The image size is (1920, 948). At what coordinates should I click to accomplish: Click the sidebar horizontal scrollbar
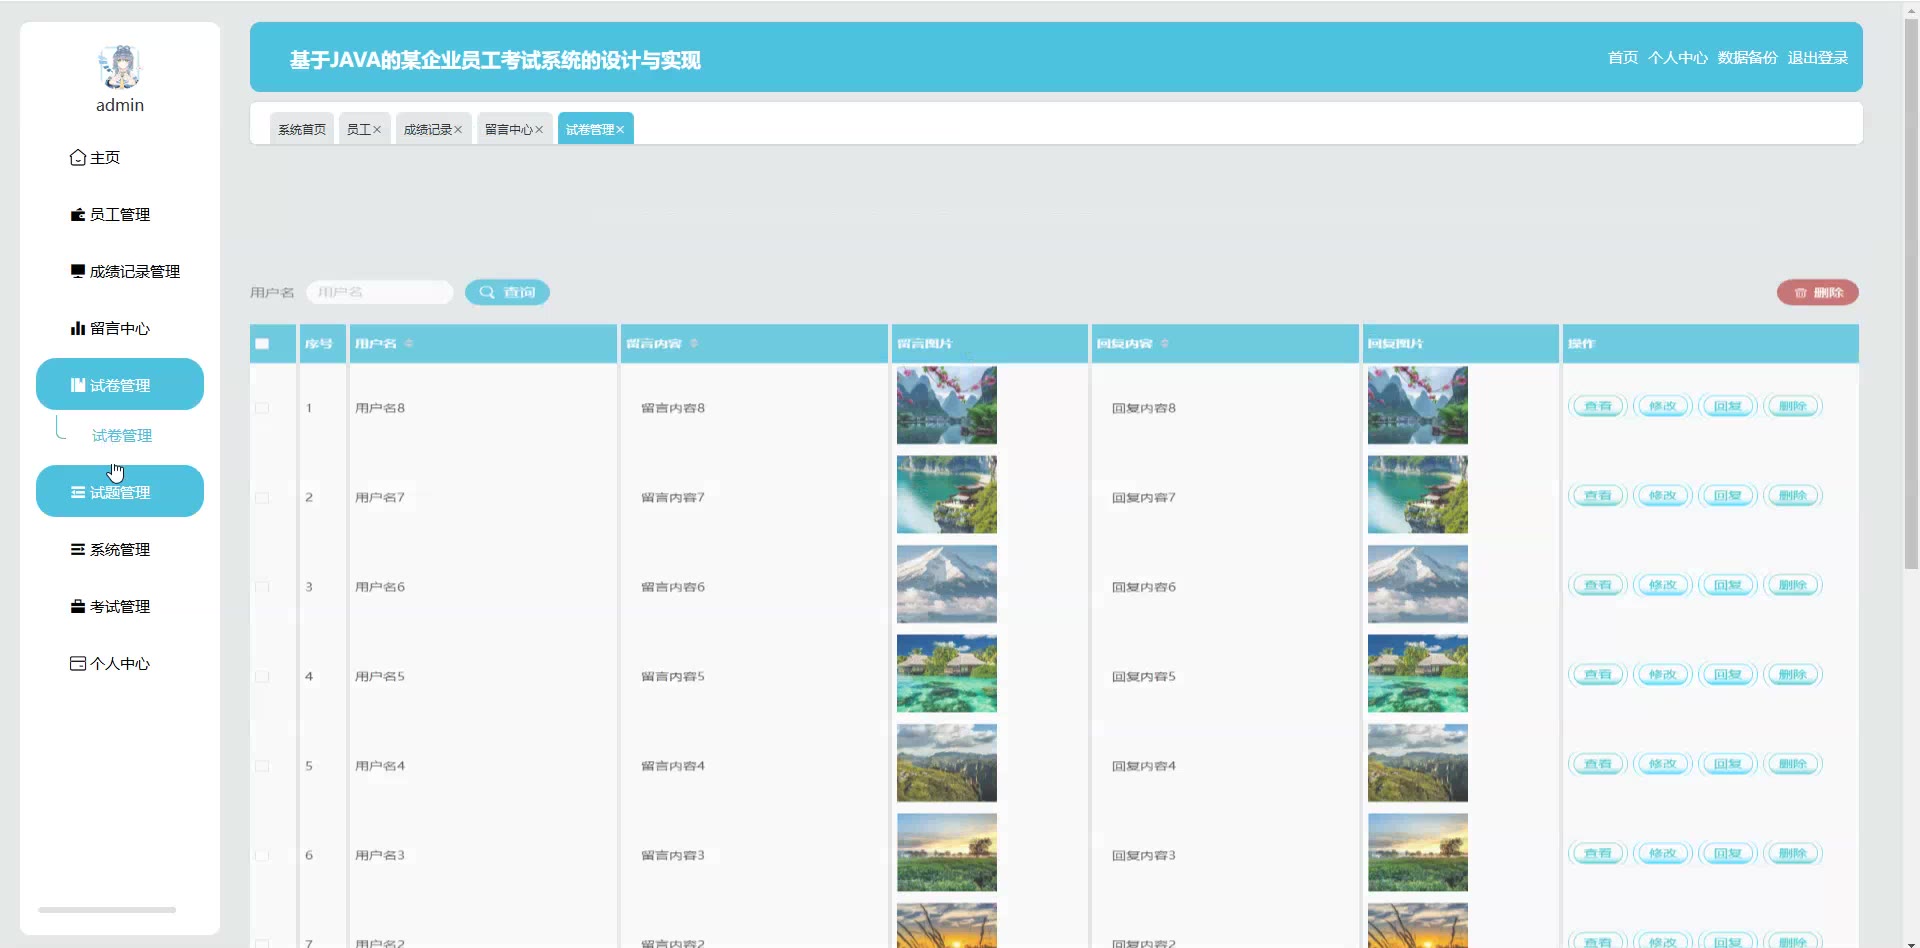(x=107, y=910)
